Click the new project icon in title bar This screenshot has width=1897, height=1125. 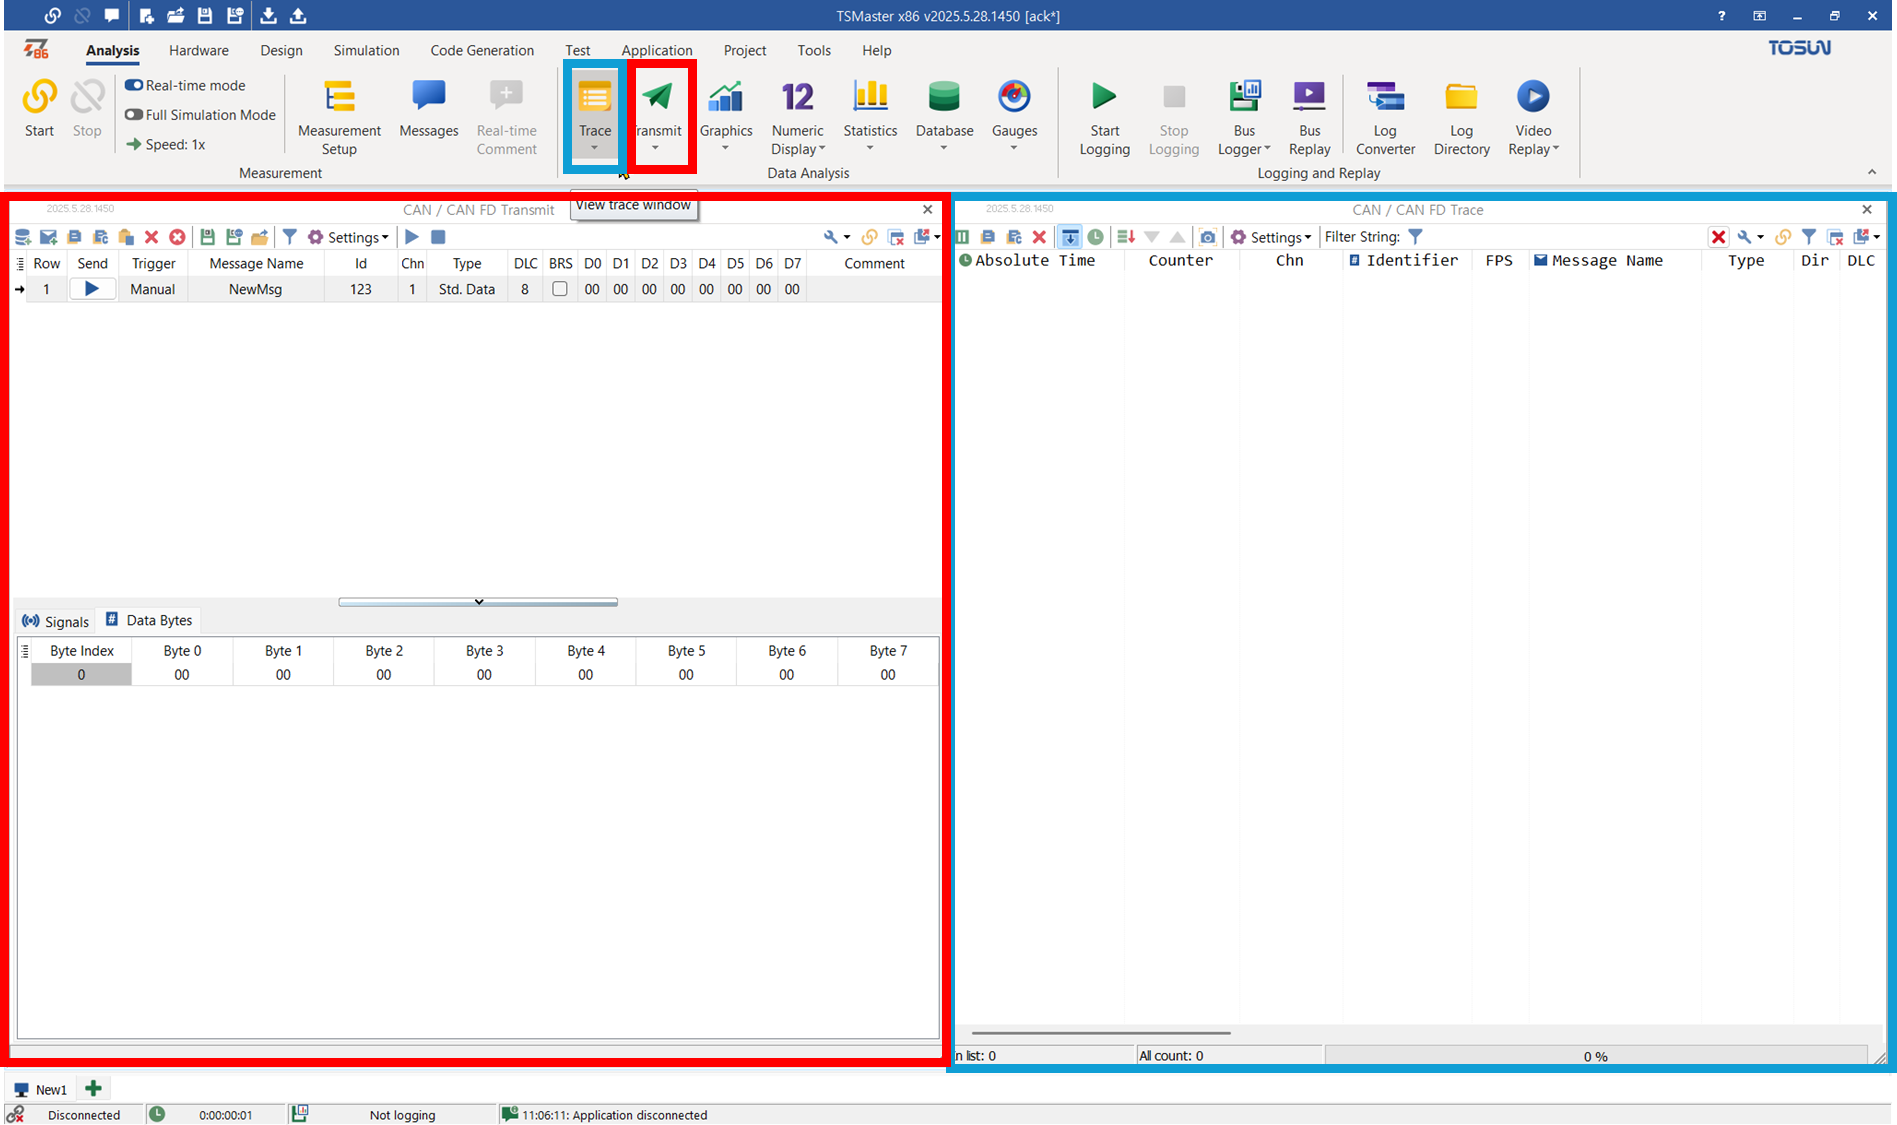tap(146, 15)
